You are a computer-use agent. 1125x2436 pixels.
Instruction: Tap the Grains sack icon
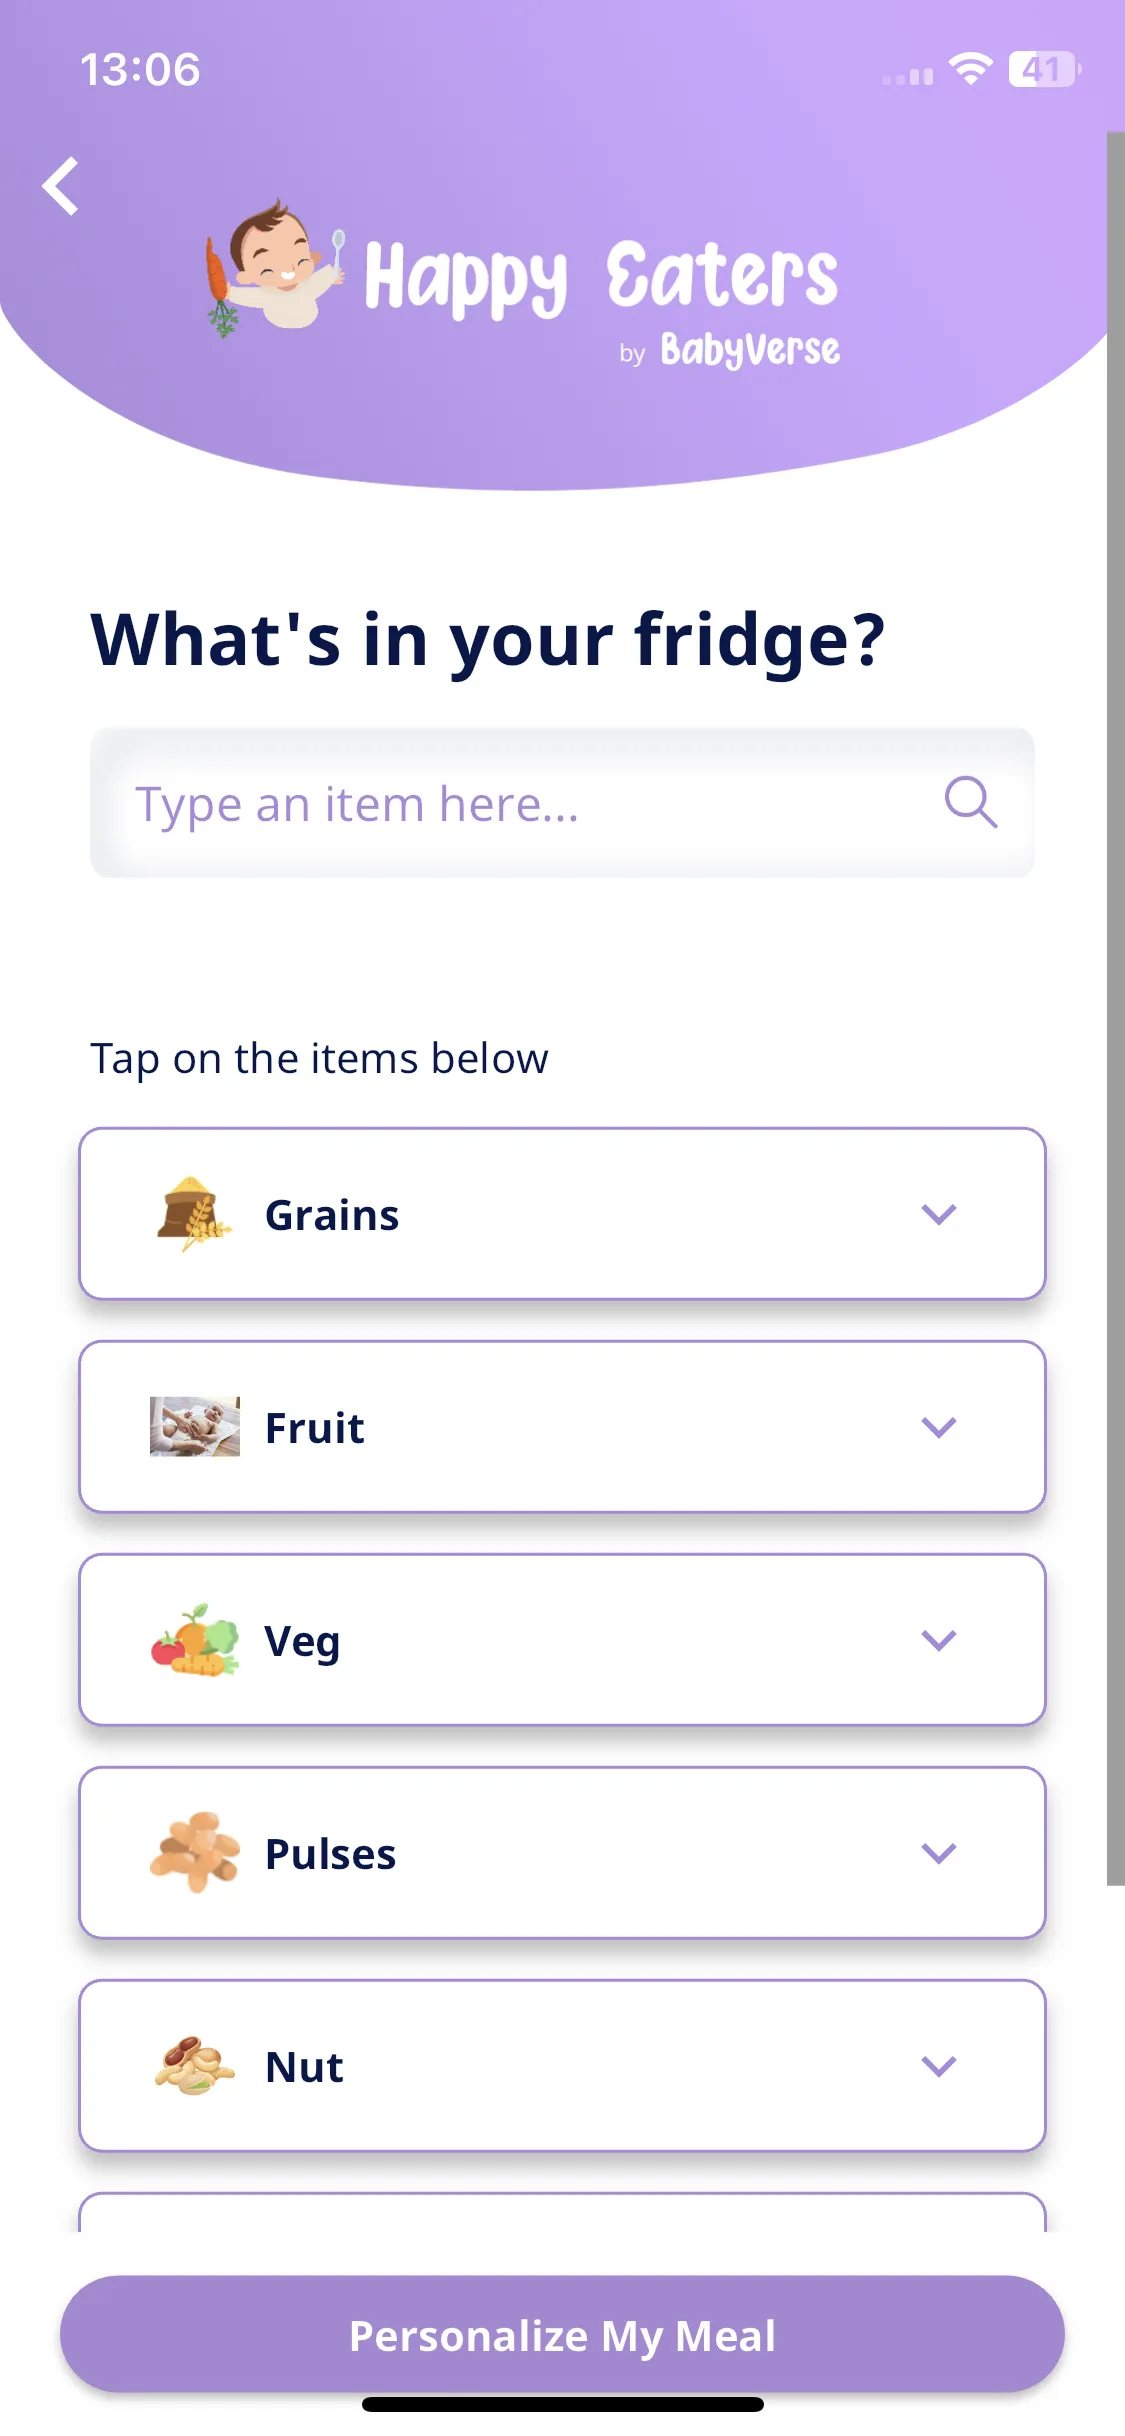click(194, 1213)
